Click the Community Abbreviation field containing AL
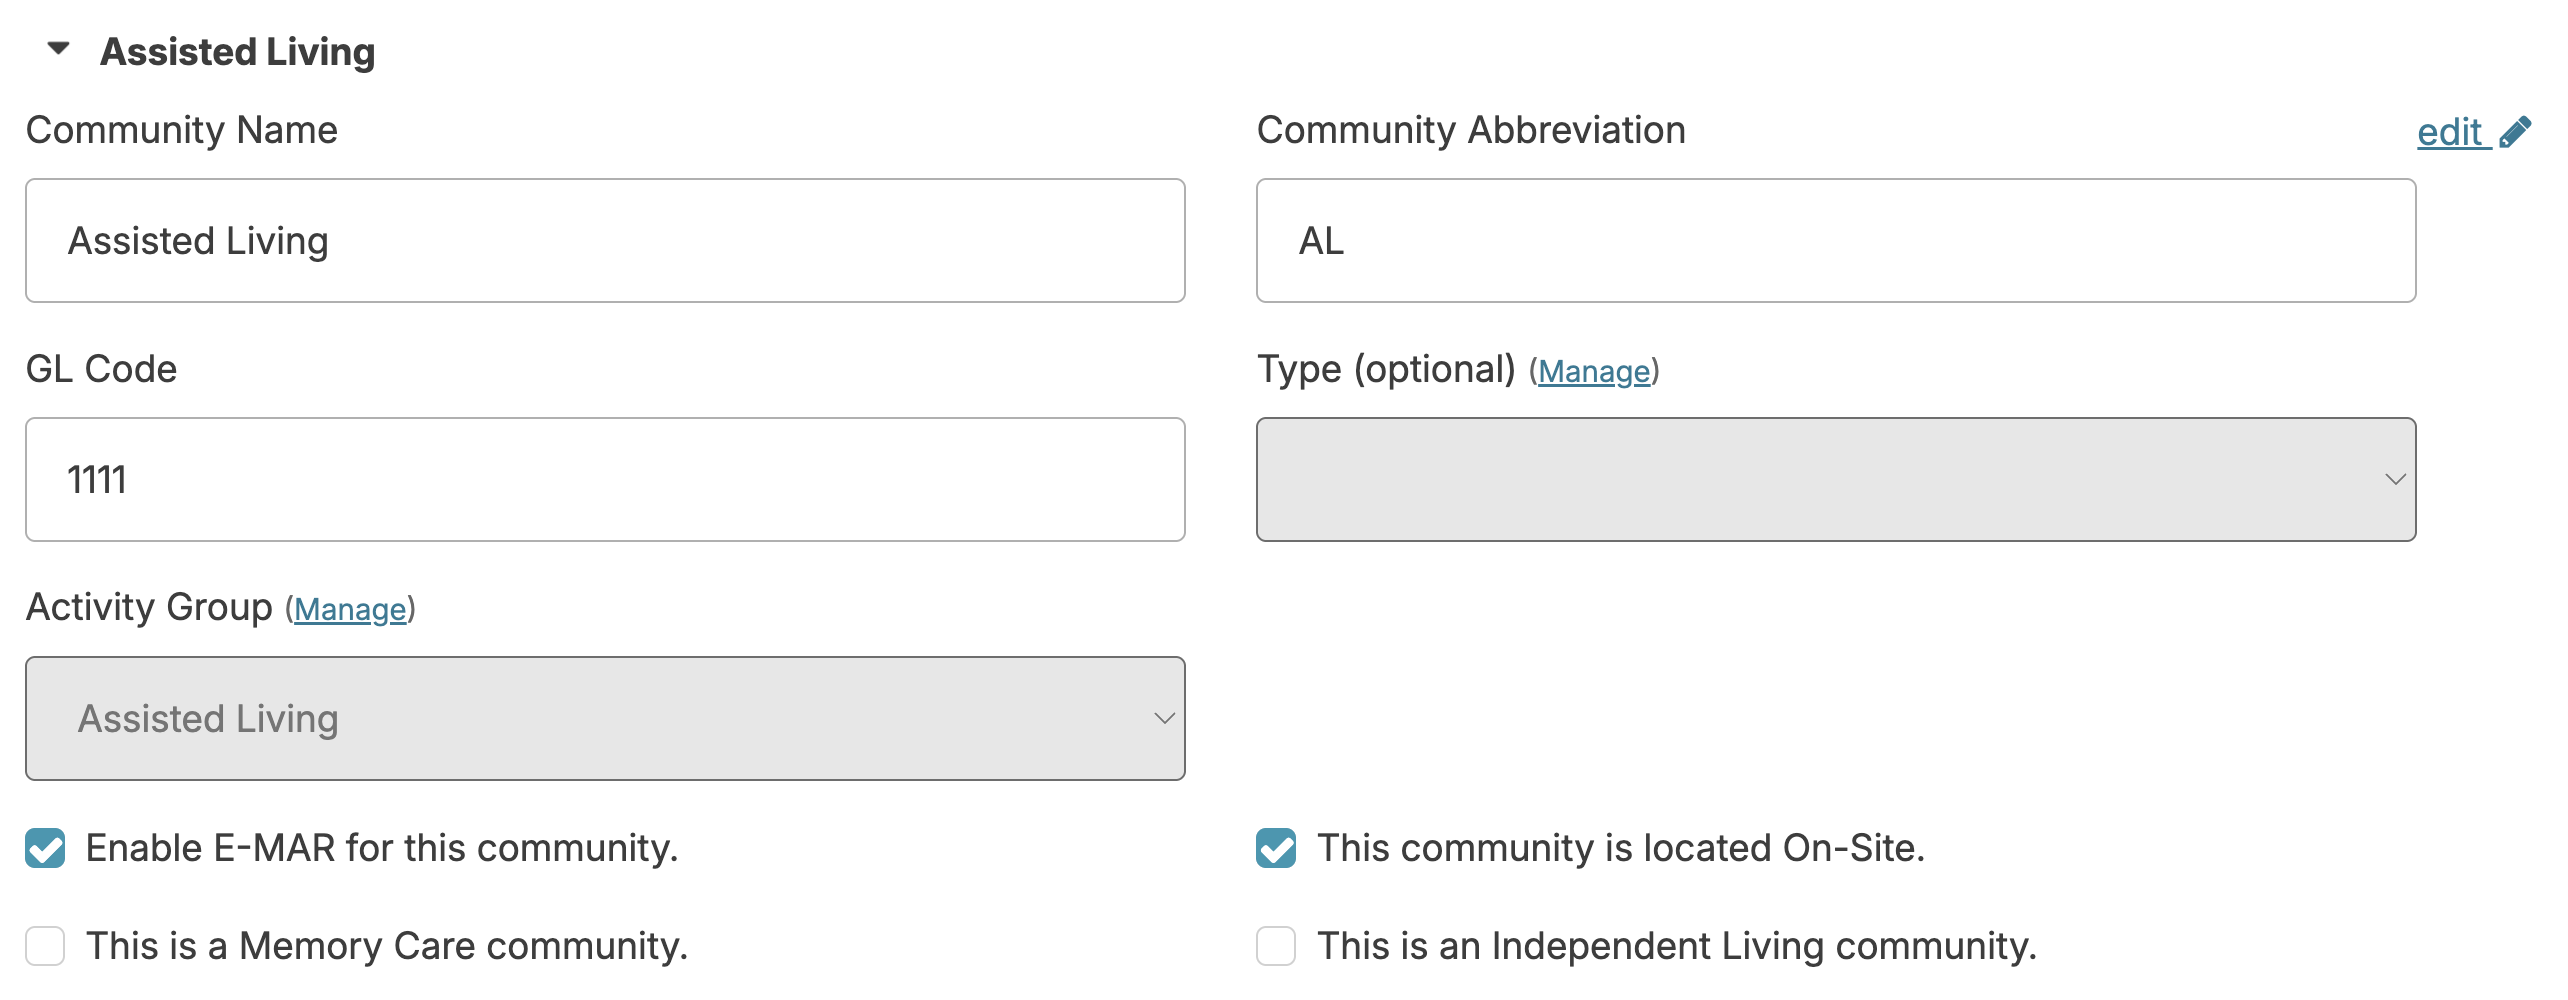The width and height of the screenshot is (2568, 1000). tap(1835, 241)
